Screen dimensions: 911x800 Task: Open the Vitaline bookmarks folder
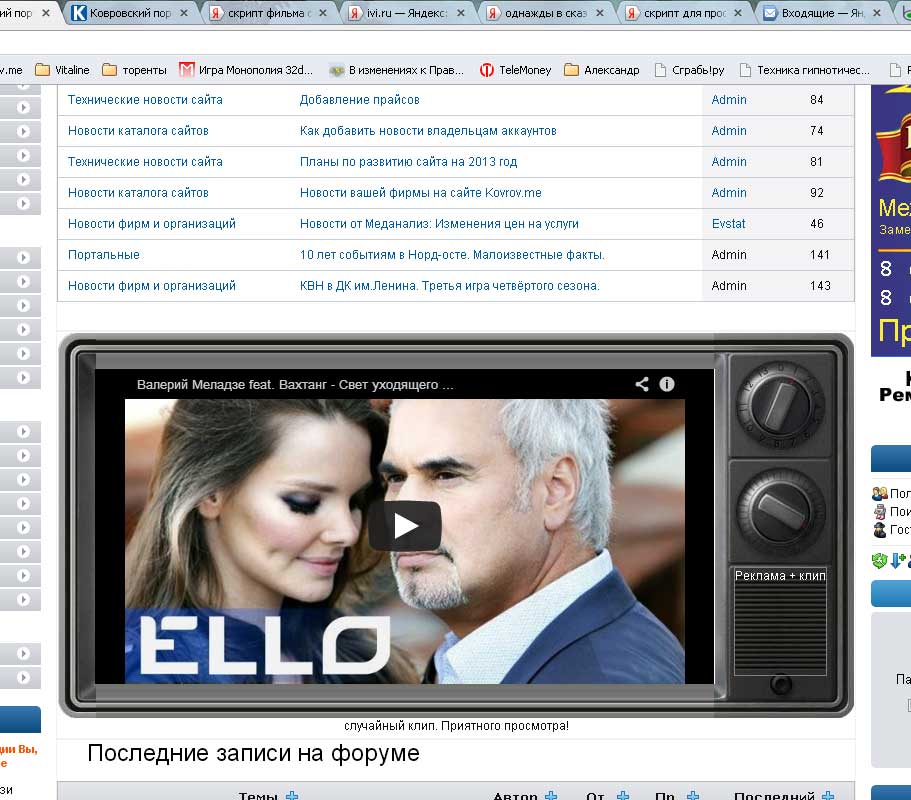click(x=62, y=70)
